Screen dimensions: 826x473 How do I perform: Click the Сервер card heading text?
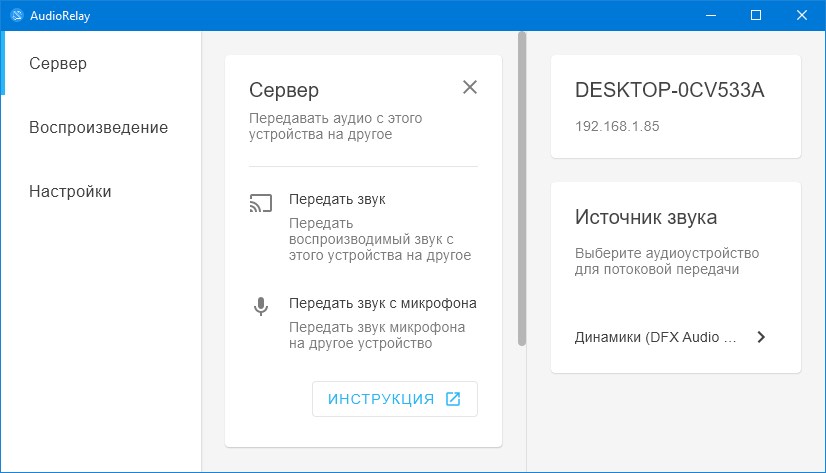click(284, 90)
